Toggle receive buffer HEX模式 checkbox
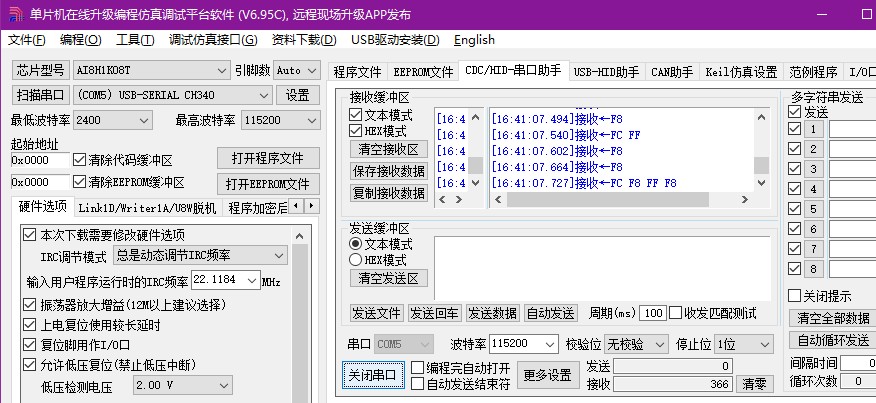 coord(355,131)
